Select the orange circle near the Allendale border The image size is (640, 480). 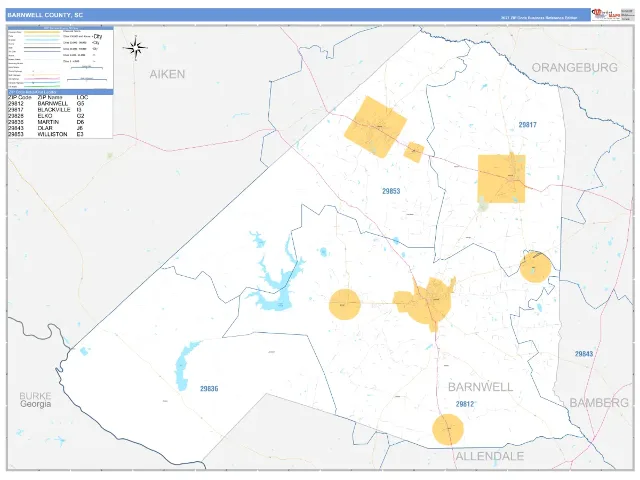[448, 429]
